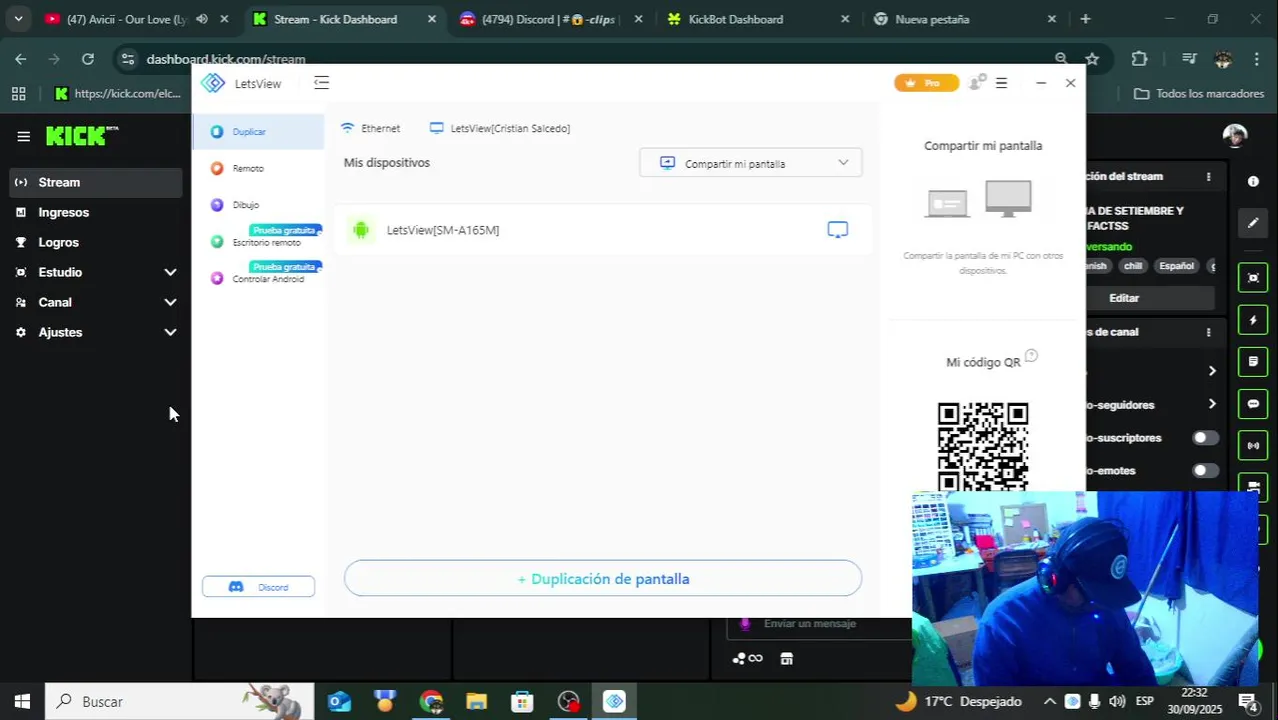Click the Español tag chip
Image resolution: width=1278 pixels, height=720 pixels.
1176,266
